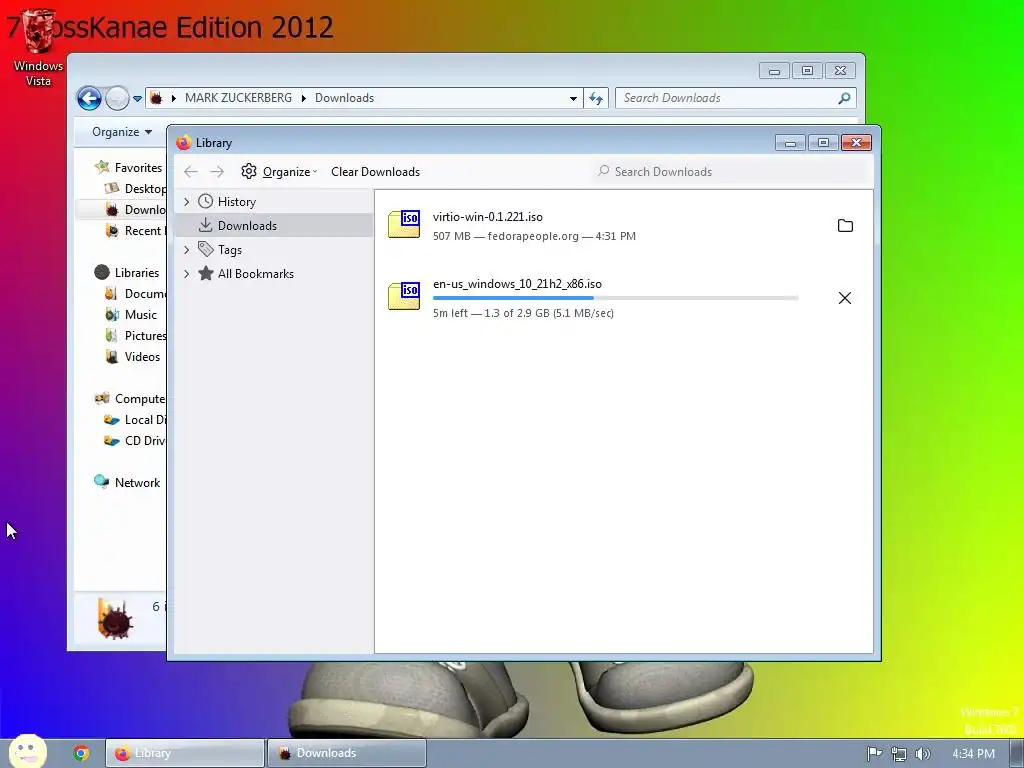Click the Action Center flag tray icon
This screenshot has width=1024, height=768.
[x=874, y=754]
